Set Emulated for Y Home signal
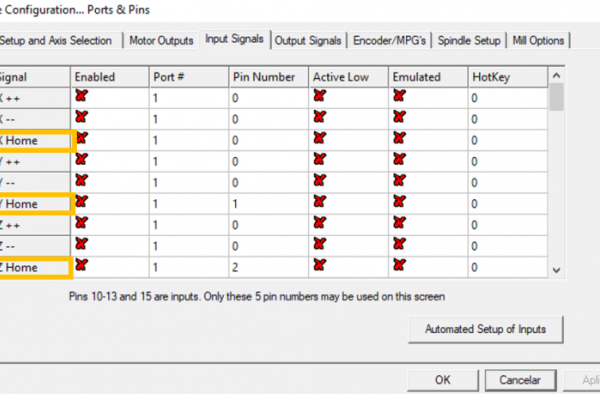Viewport: 600px width, 400px height. [399, 203]
